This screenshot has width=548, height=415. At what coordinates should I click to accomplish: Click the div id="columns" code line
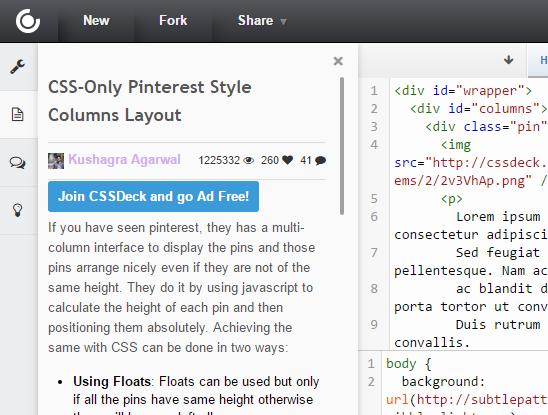click(x=479, y=109)
